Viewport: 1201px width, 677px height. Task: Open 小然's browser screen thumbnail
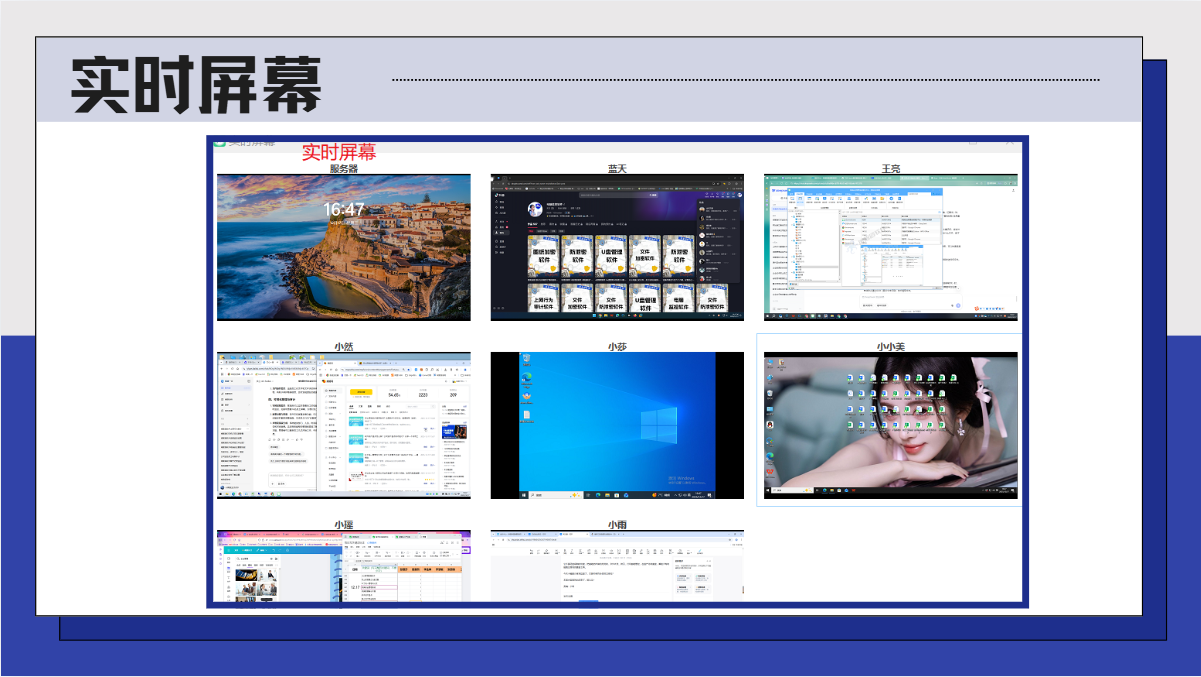pos(343,425)
